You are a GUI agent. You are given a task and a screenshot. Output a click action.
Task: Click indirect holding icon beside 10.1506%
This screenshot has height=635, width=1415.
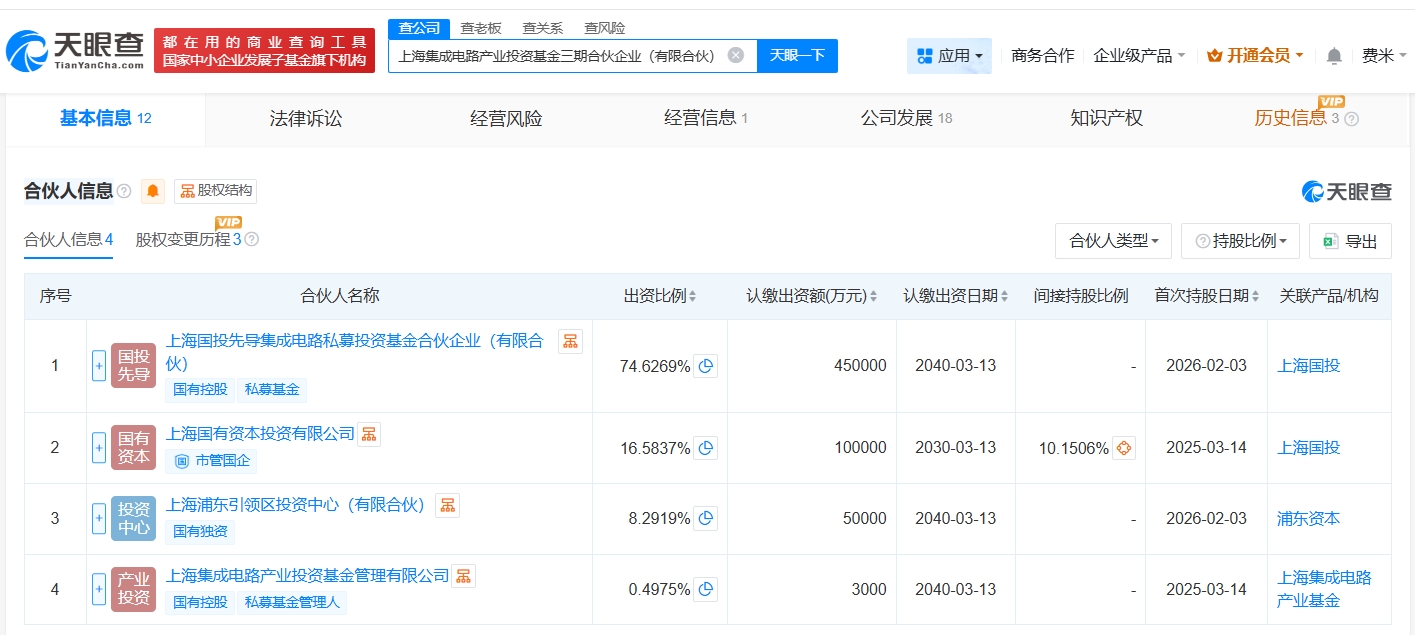coord(1123,448)
